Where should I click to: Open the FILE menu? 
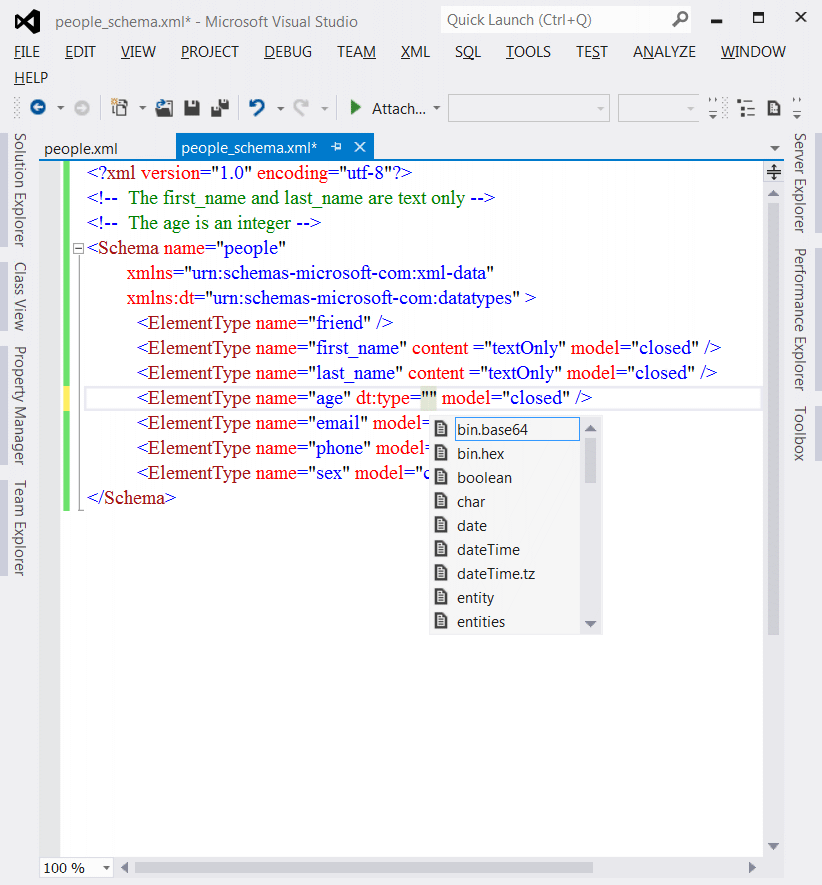pos(27,52)
